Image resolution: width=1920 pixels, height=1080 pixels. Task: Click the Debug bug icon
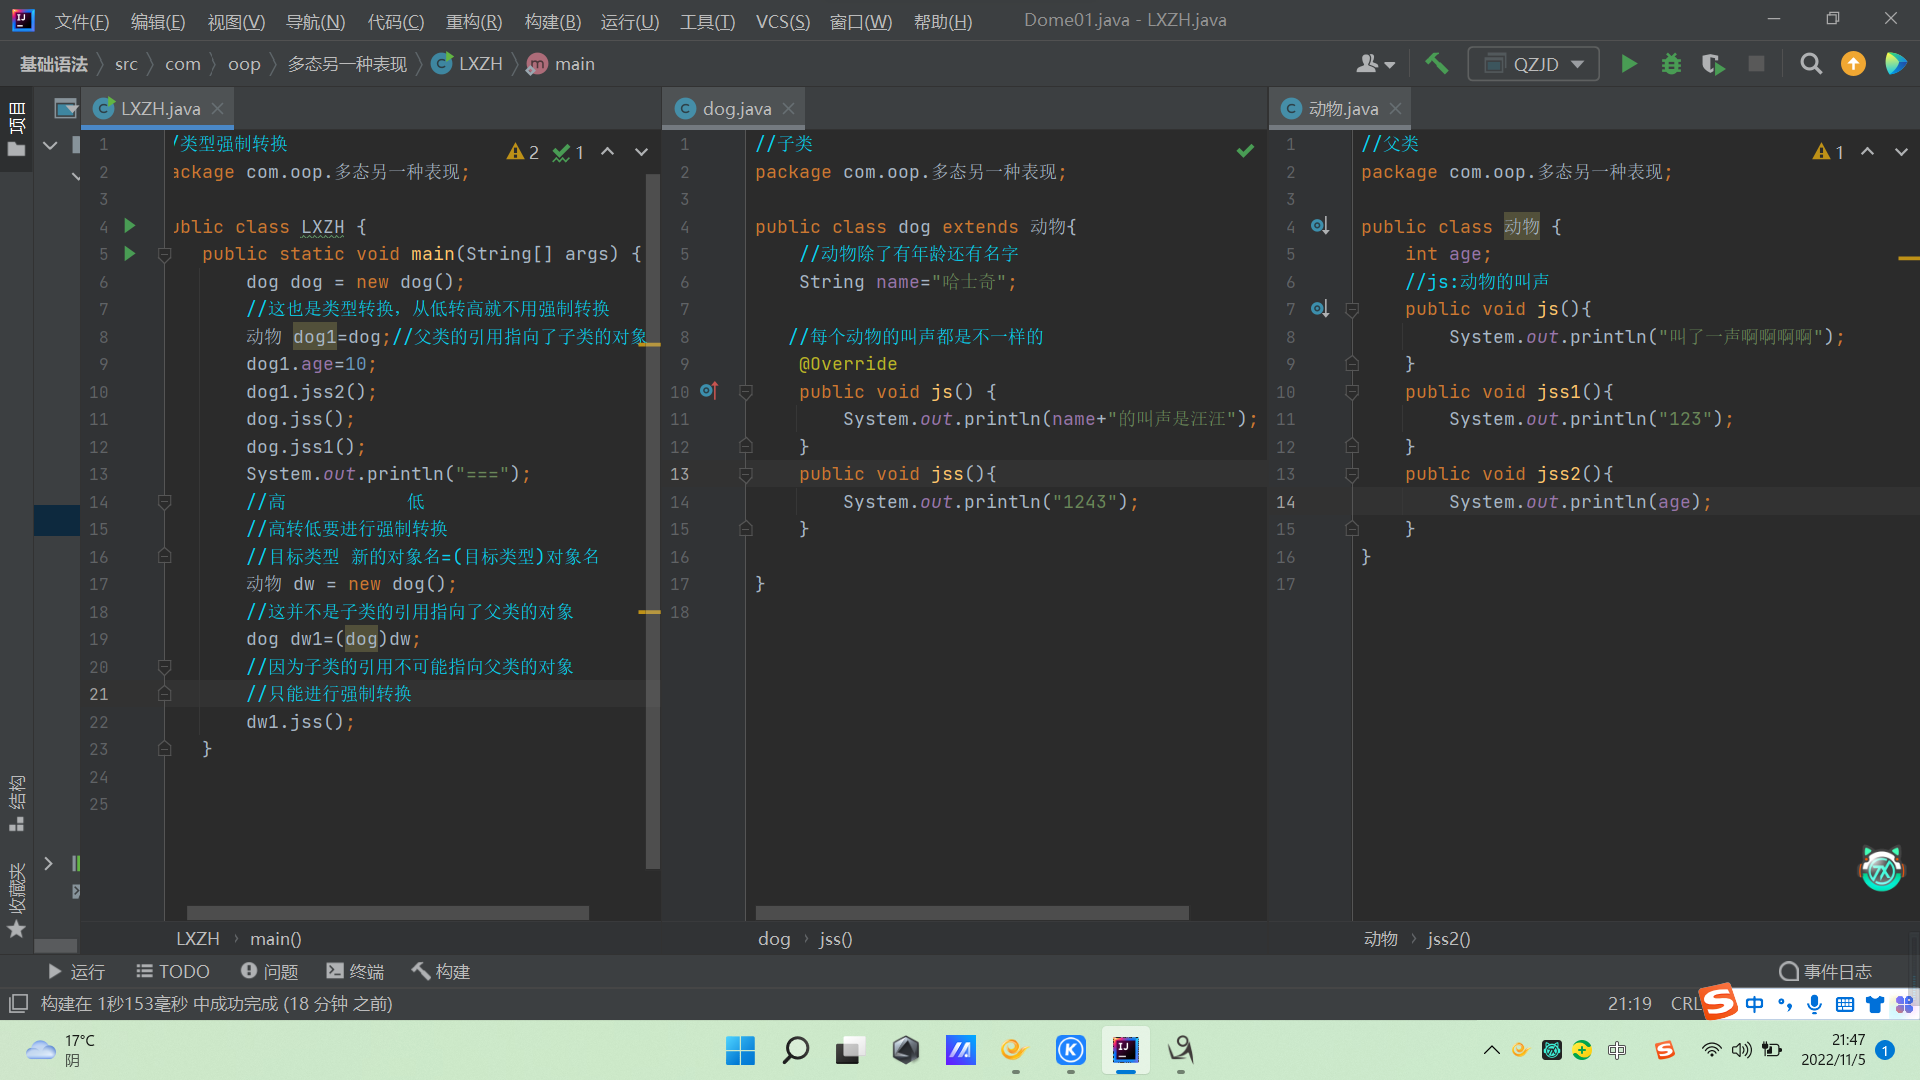[x=1671, y=64]
